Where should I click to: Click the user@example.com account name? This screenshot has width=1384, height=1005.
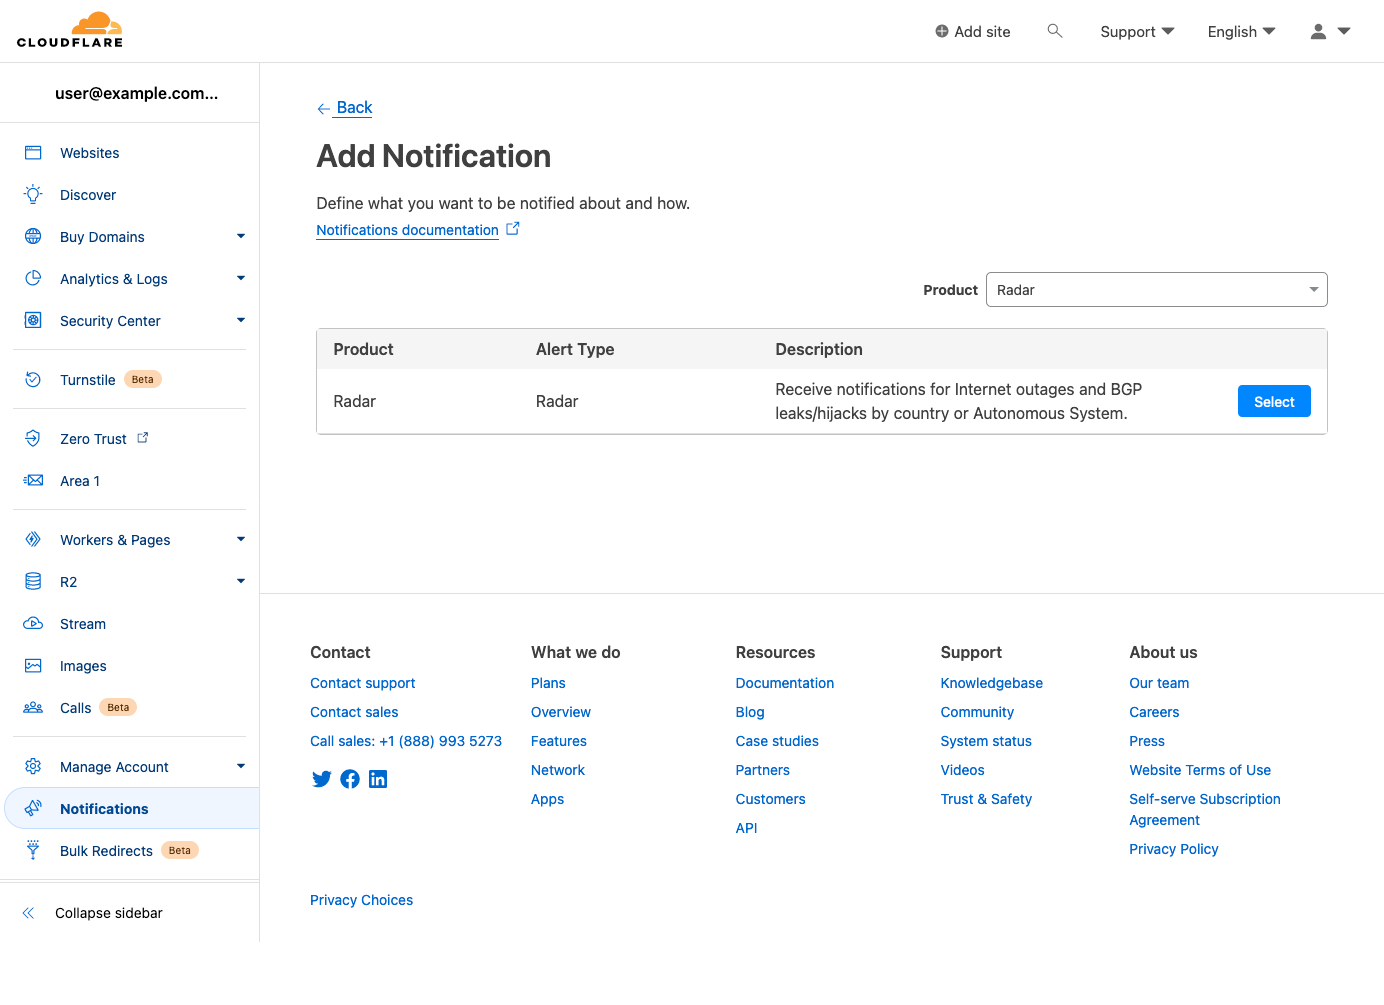(136, 93)
